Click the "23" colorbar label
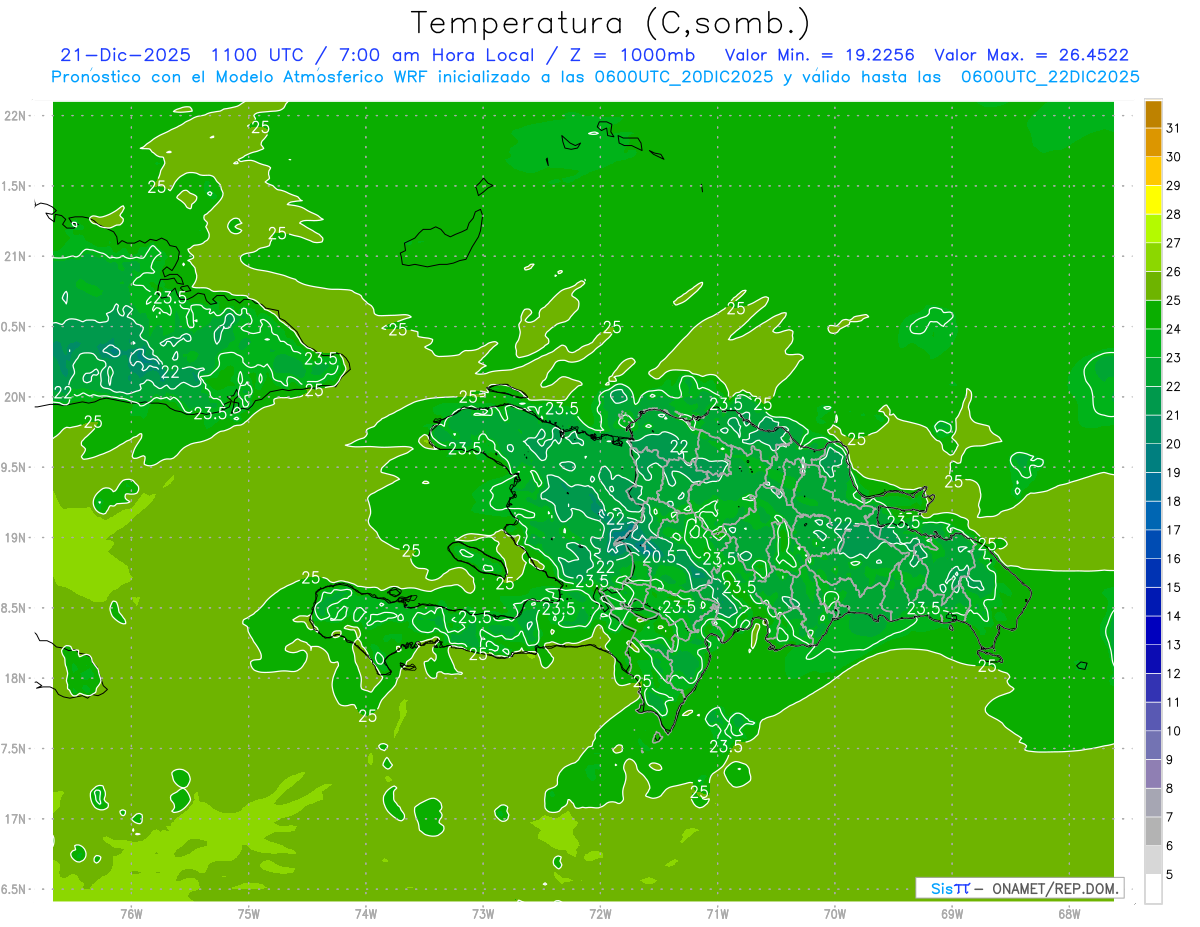The image size is (1200, 927). [x=1174, y=358]
